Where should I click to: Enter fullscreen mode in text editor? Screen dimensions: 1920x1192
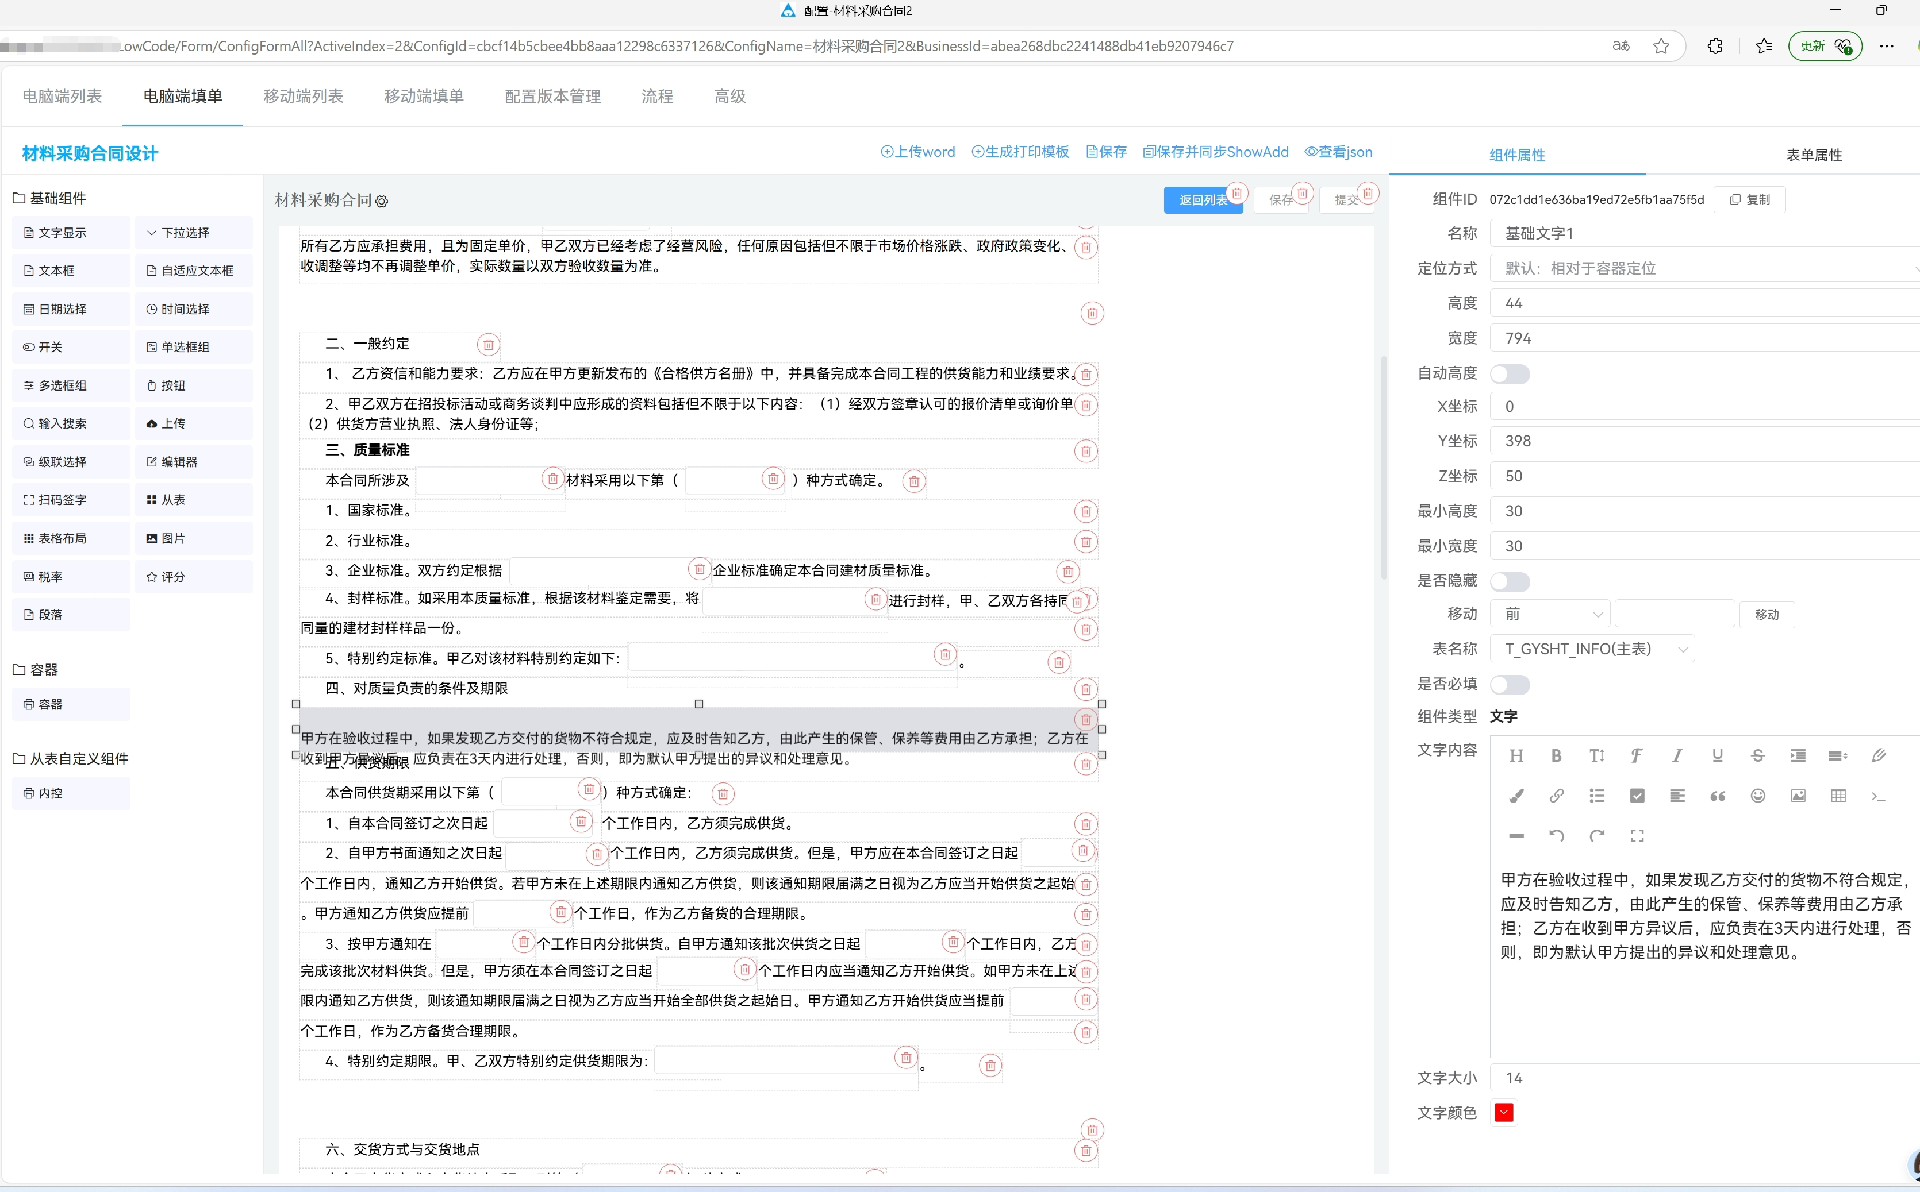1637,836
